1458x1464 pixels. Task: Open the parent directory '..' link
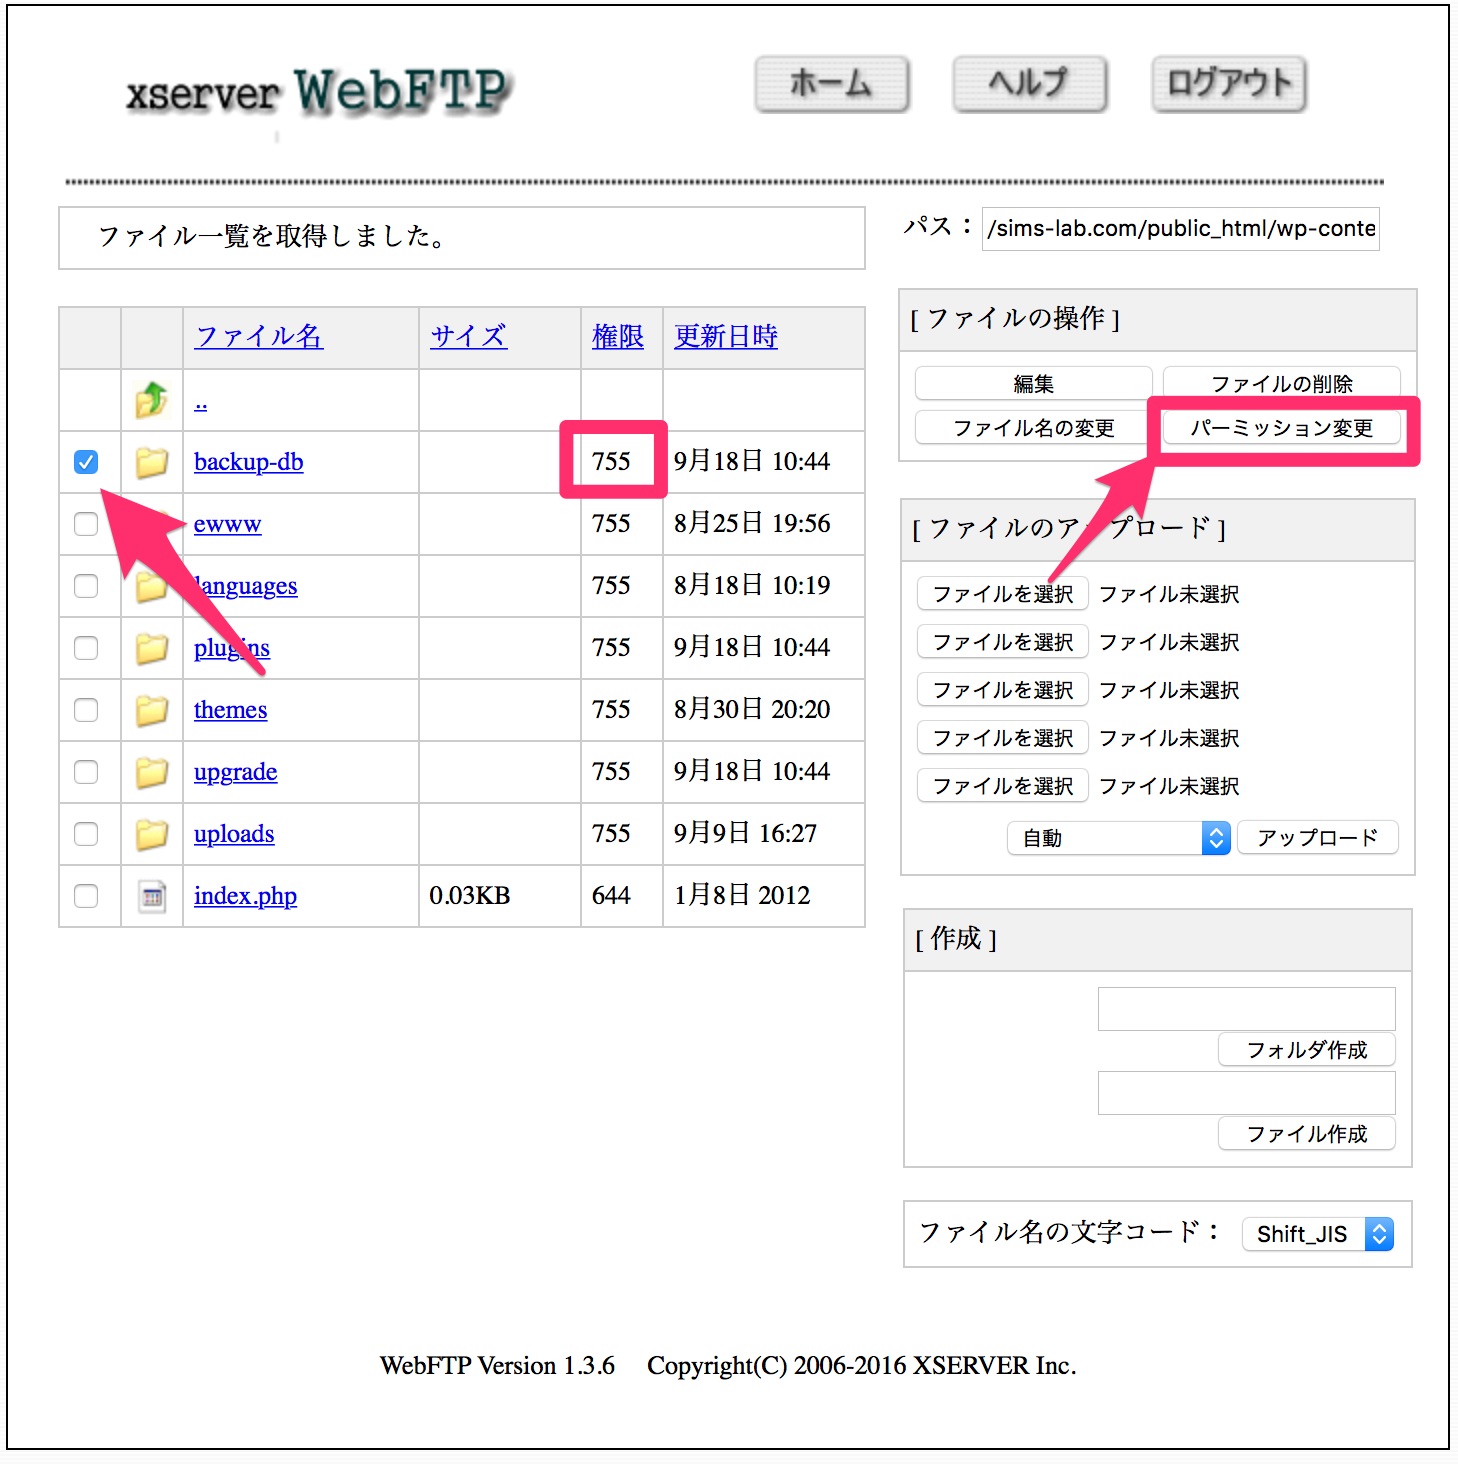[201, 405]
